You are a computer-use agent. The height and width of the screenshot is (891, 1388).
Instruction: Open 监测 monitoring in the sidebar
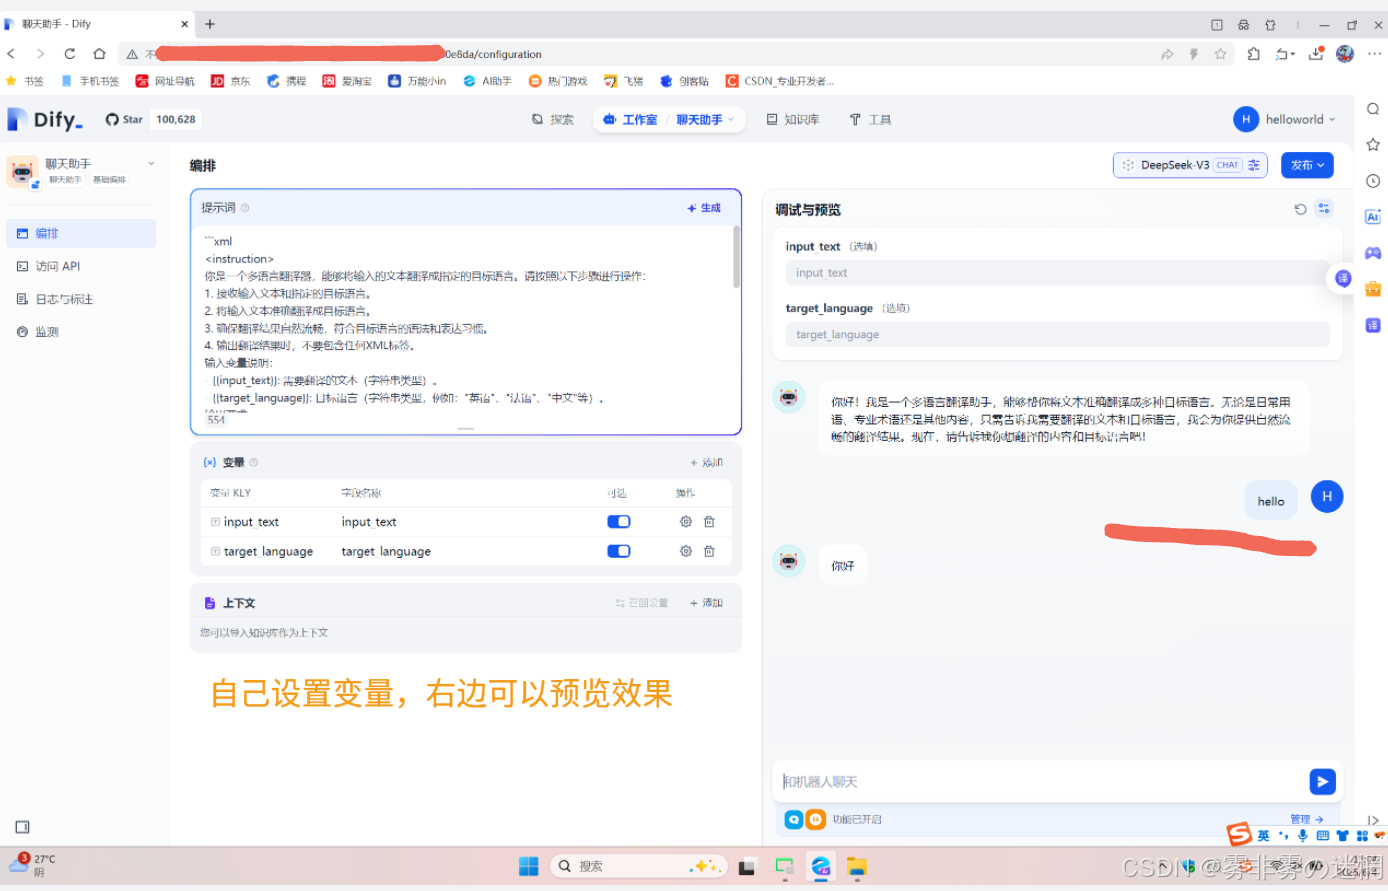pyautogui.click(x=81, y=332)
